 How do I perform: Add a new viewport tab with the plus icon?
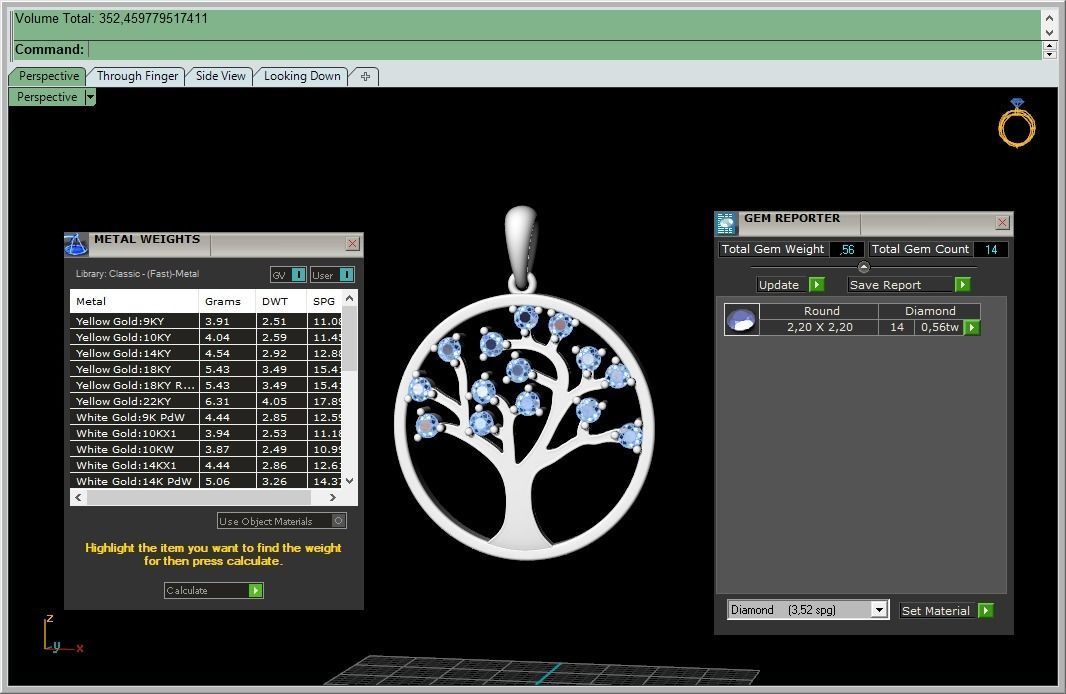click(365, 76)
